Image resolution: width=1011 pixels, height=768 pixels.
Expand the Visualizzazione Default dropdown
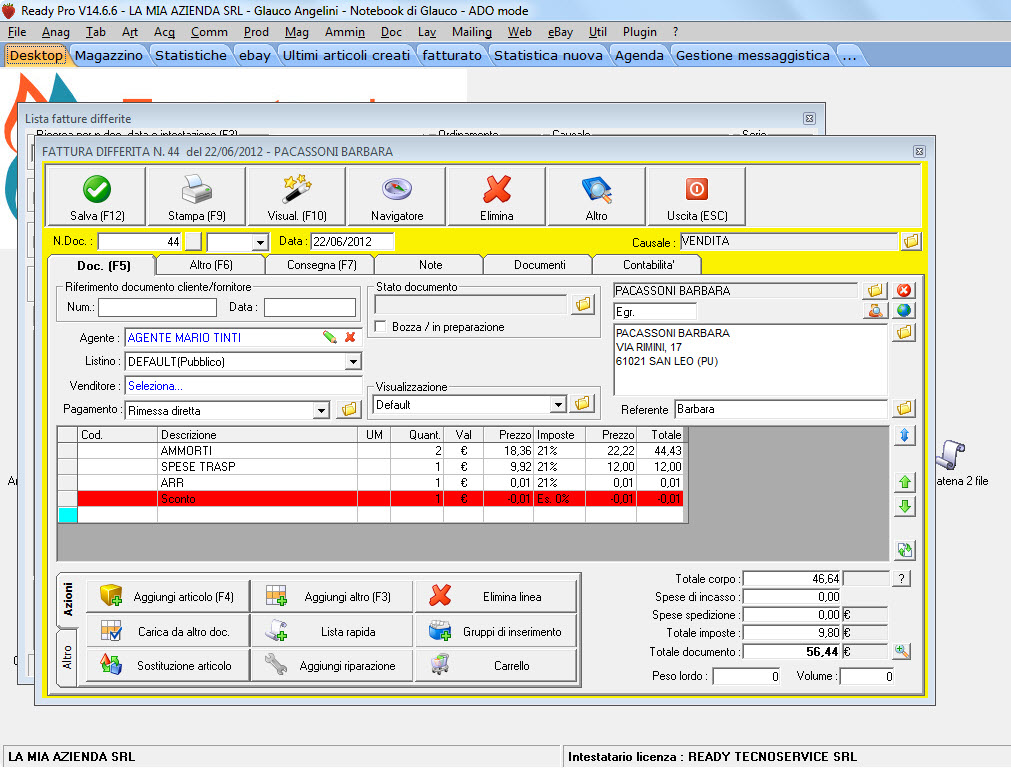click(x=559, y=405)
